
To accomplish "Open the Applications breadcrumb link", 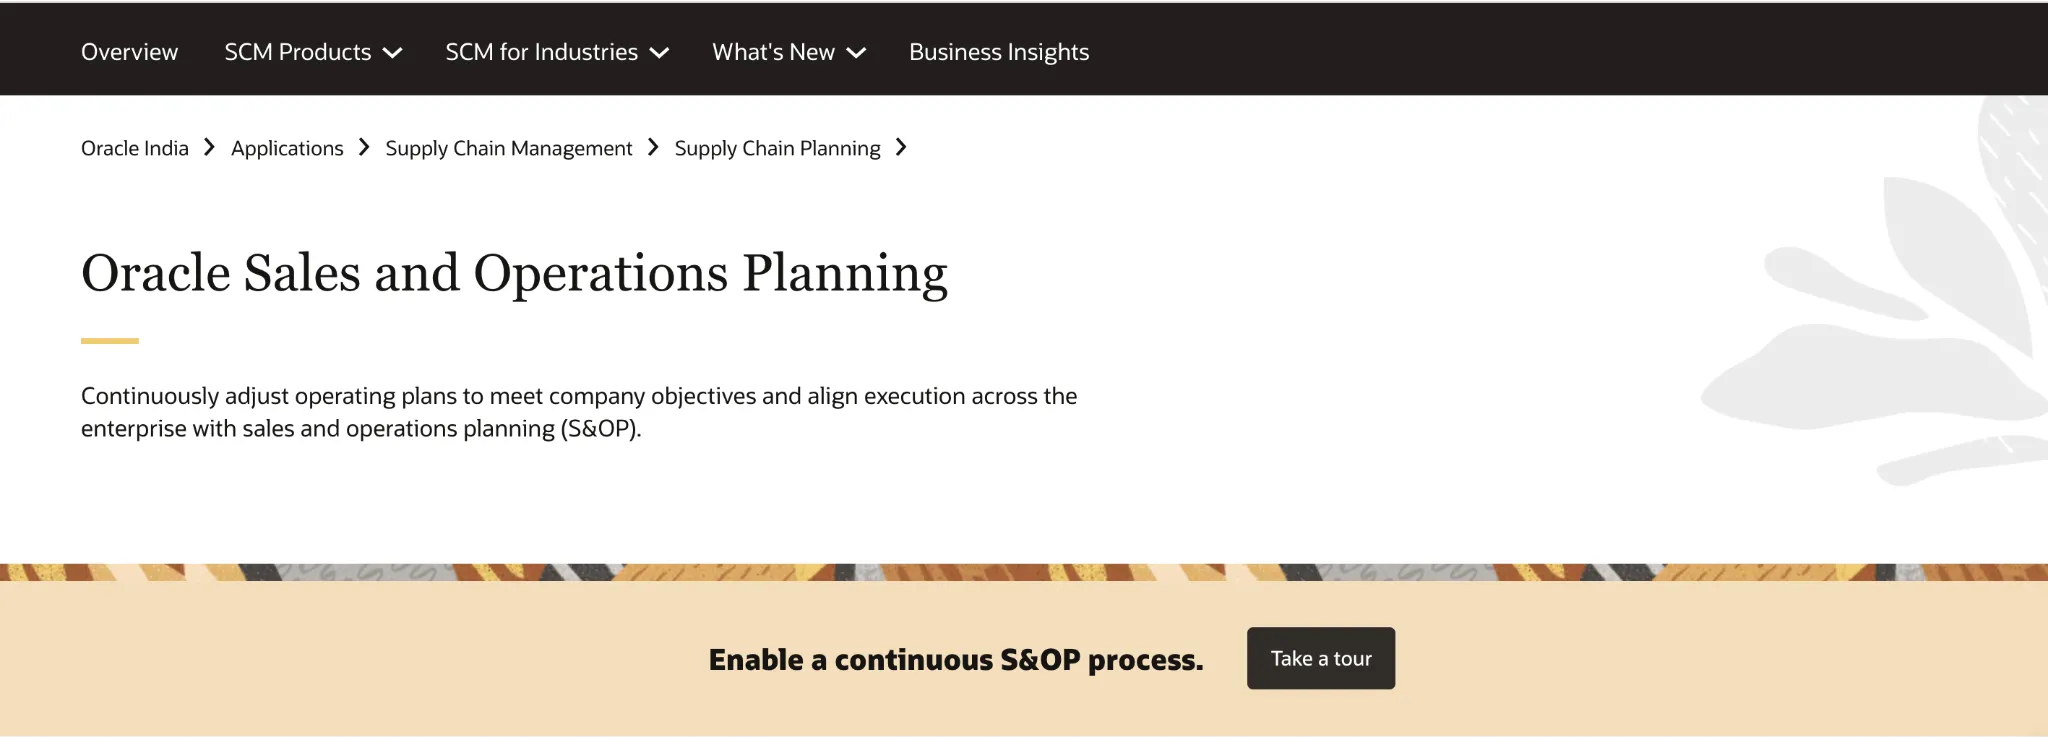I will click(x=287, y=148).
